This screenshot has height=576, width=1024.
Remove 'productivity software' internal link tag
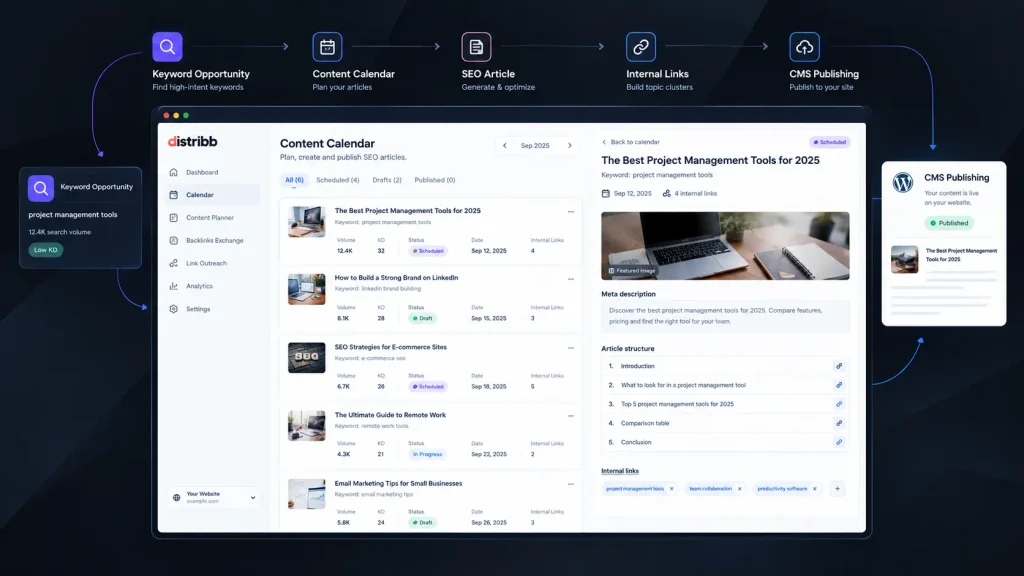click(x=814, y=488)
